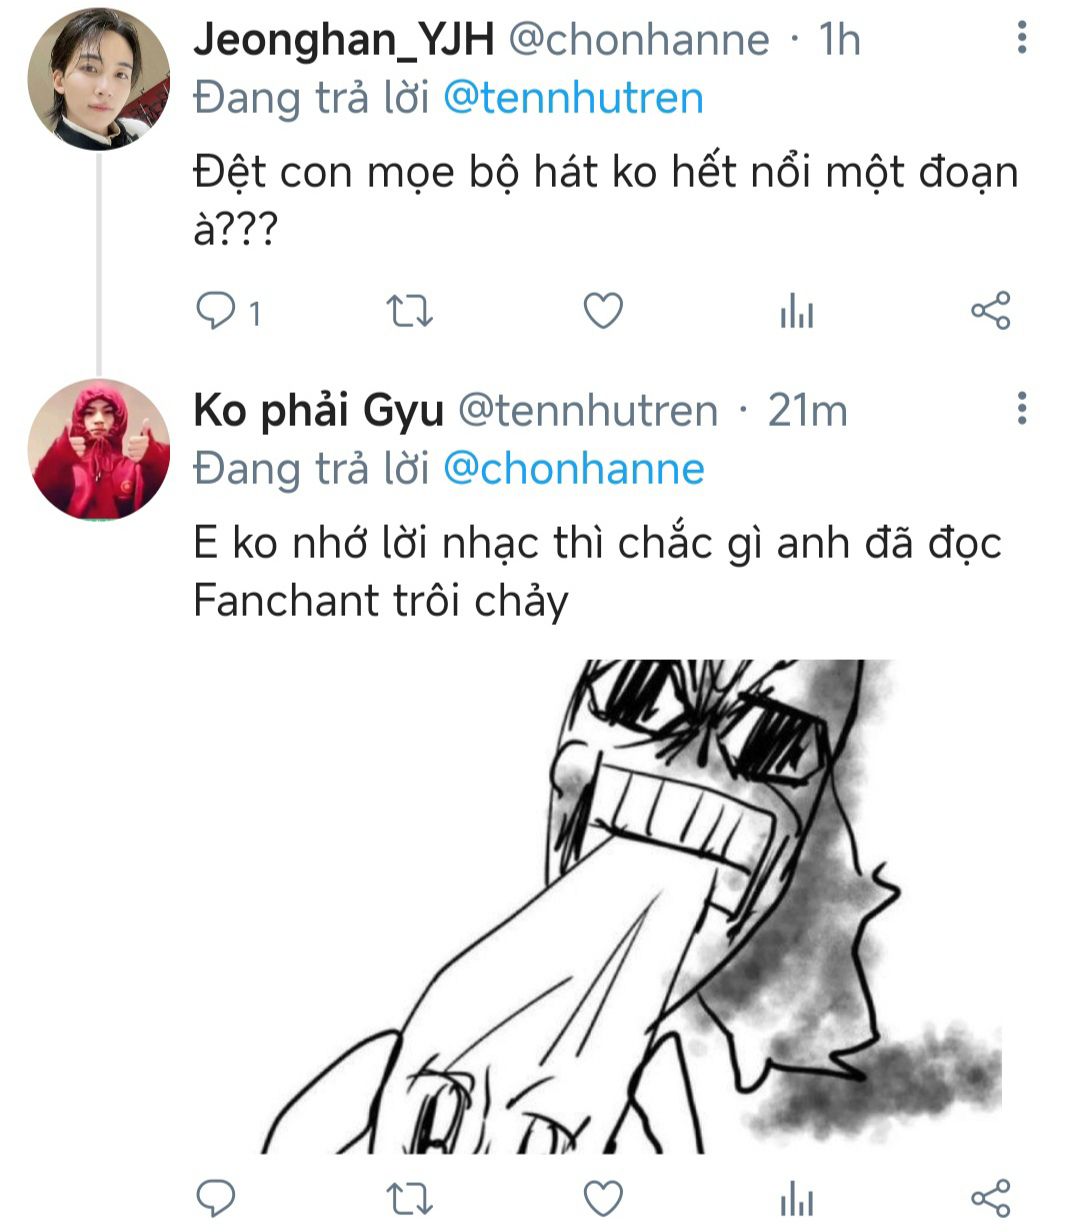Screen dimensions: 1080x1232
Task: Open the @tennhutren mention link
Action: 573,98
